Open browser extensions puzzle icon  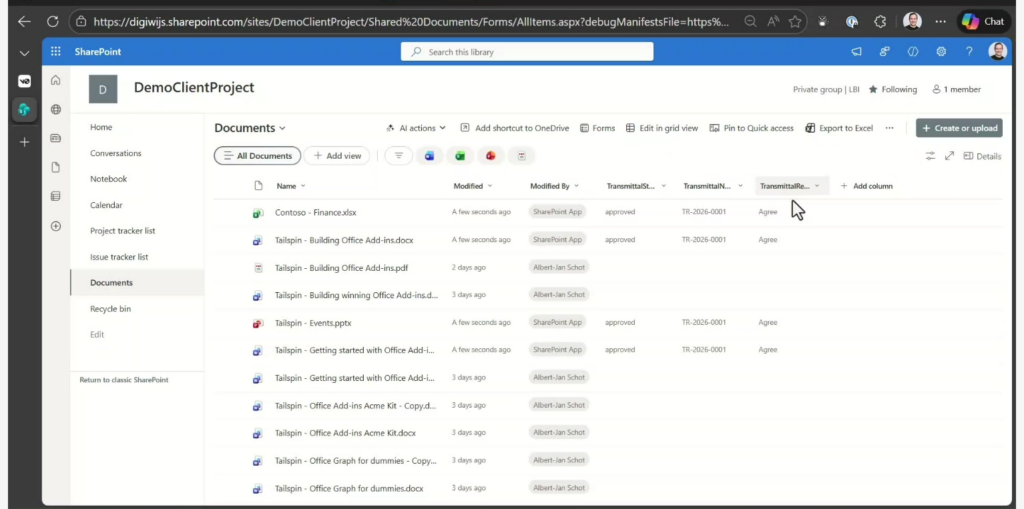coord(880,22)
